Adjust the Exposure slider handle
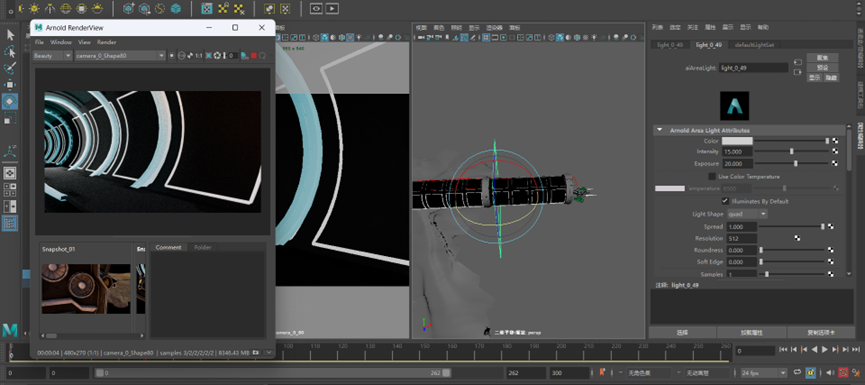 click(795, 164)
